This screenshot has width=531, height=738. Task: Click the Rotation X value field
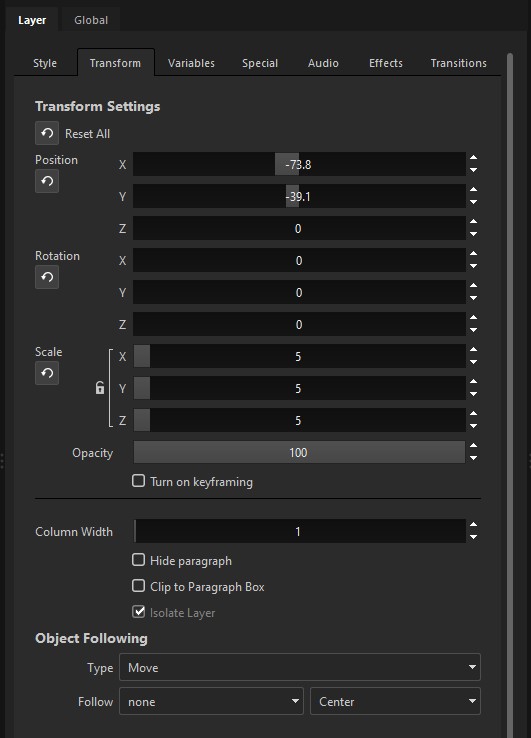pos(299,260)
